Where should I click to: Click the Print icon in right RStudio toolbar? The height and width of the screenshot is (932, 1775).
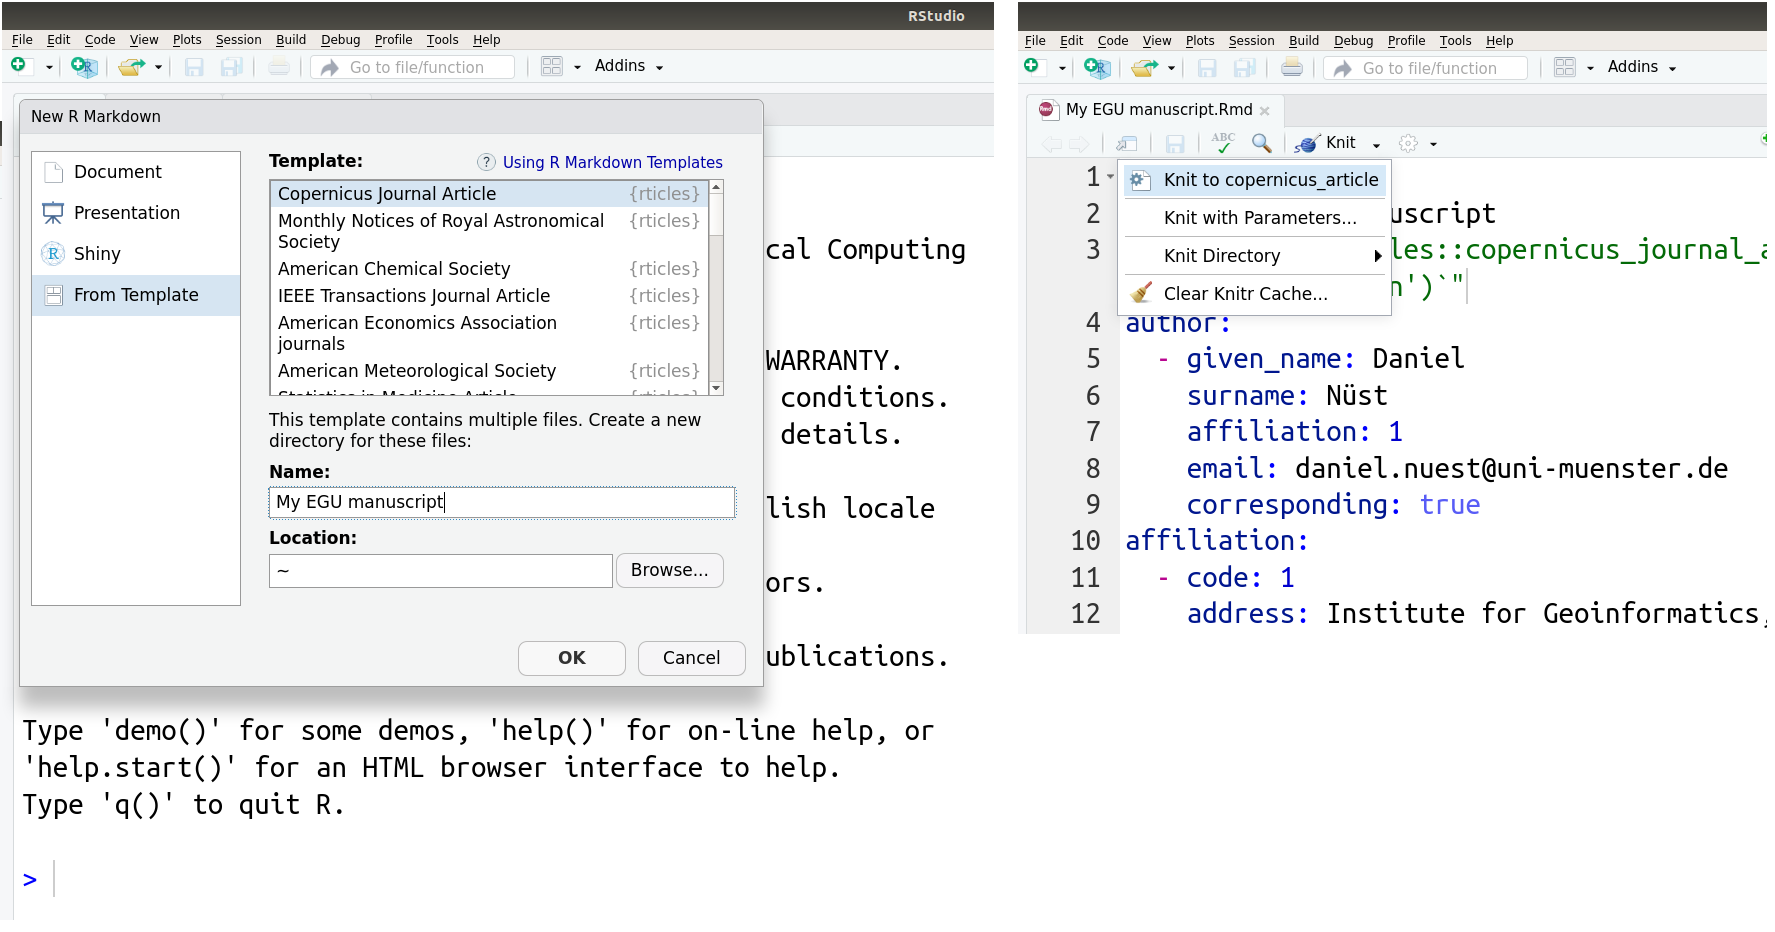[1292, 68]
